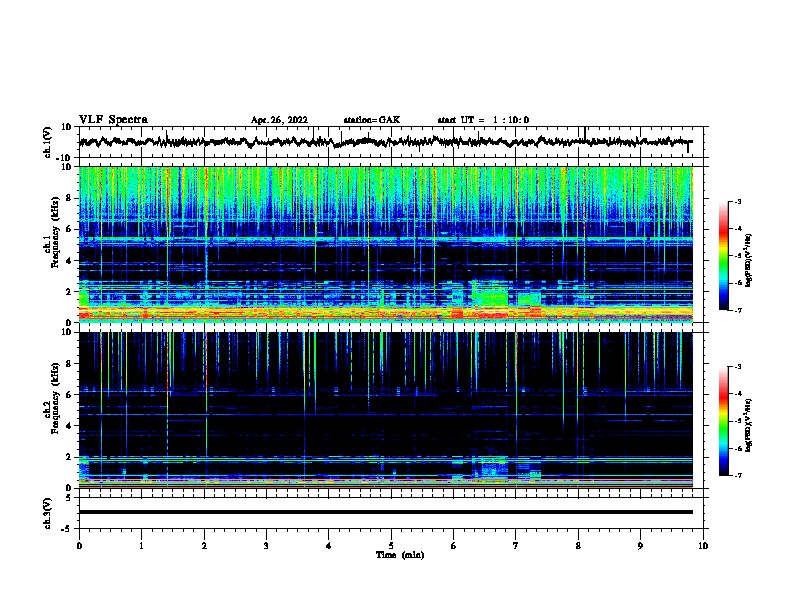Click the "-7" tick on ch.1 color bar
Viewport: 792px width, 612px height.
[x=737, y=310]
